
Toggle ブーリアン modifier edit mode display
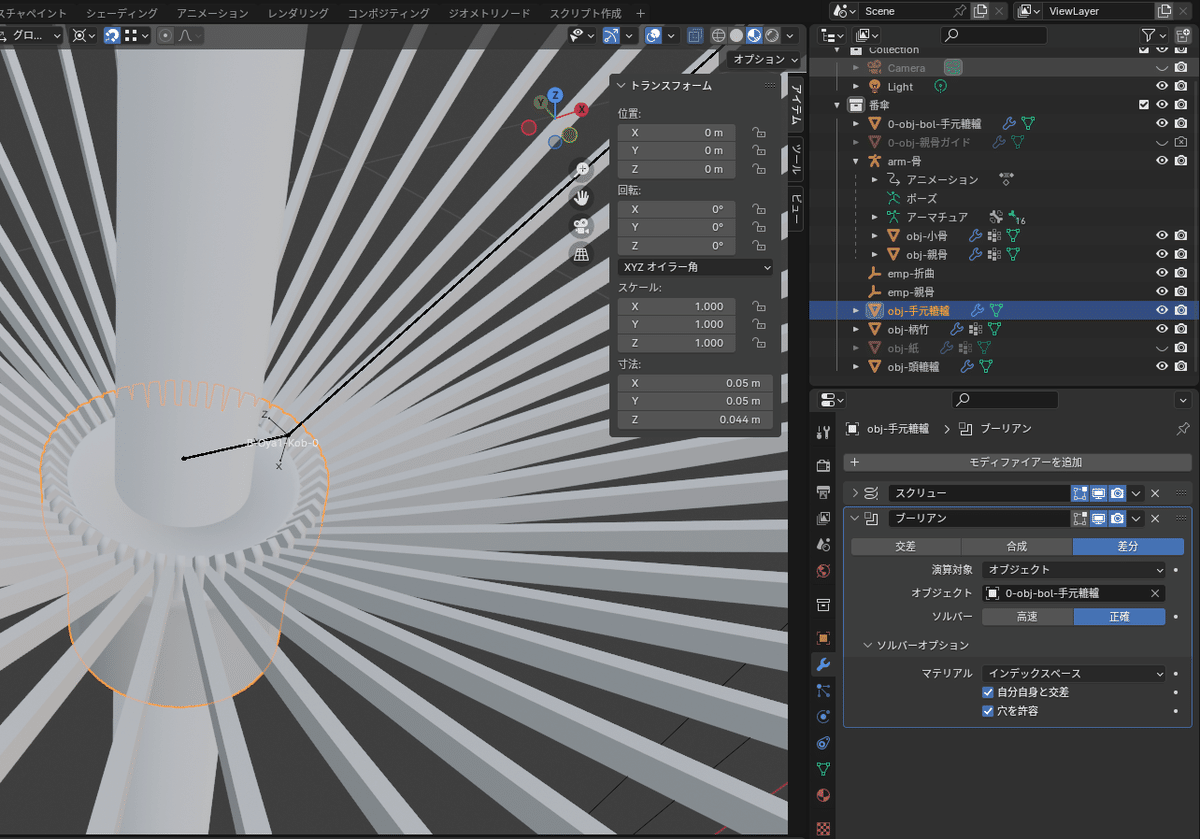click(x=1080, y=519)
